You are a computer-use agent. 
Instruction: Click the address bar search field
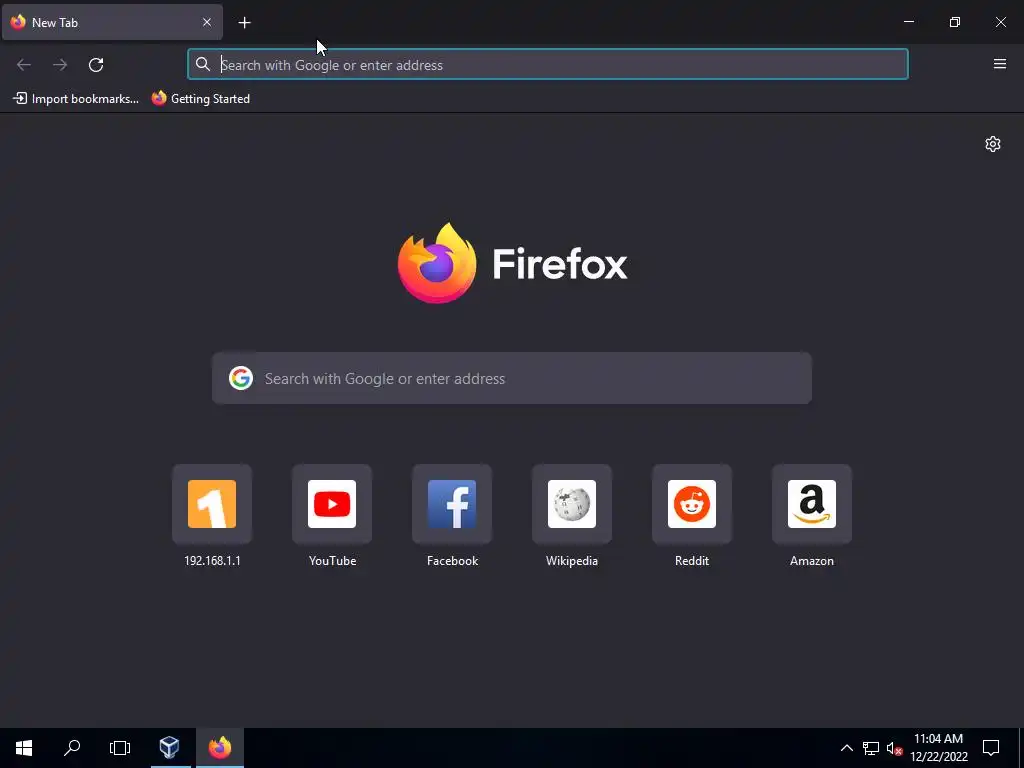(548, 65)
